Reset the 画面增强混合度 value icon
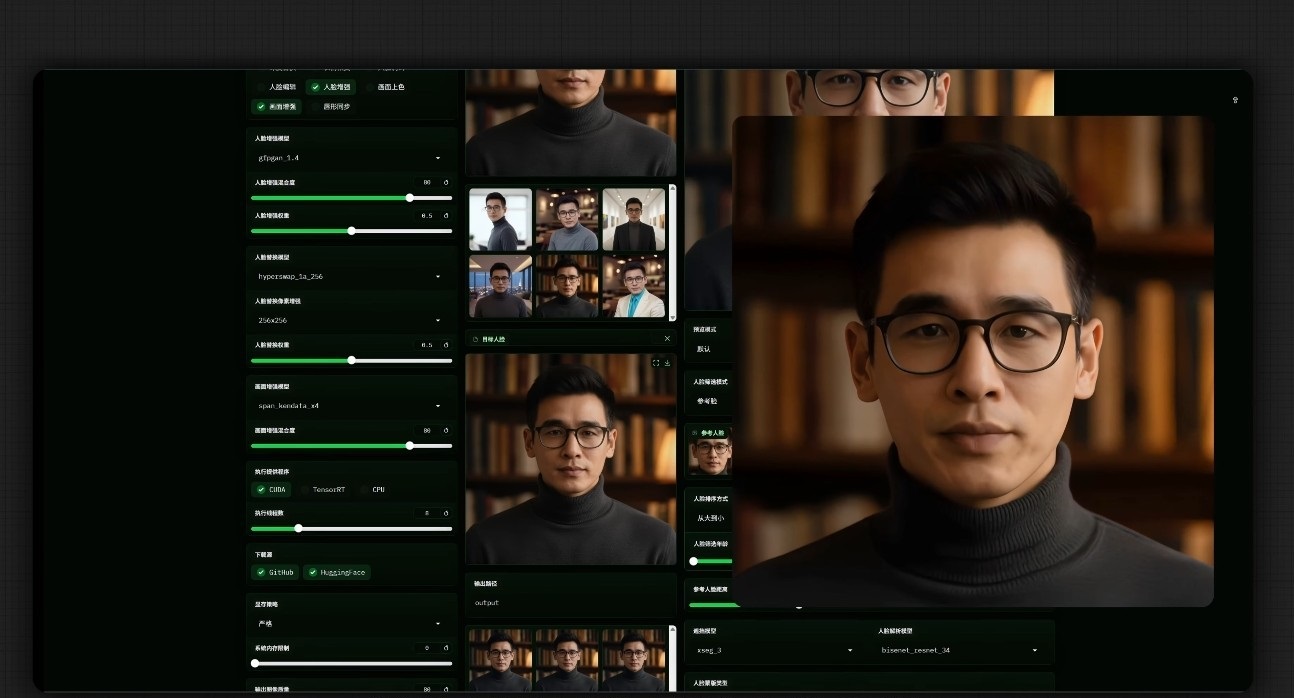 pyautogui.click(x=446, y=430)
